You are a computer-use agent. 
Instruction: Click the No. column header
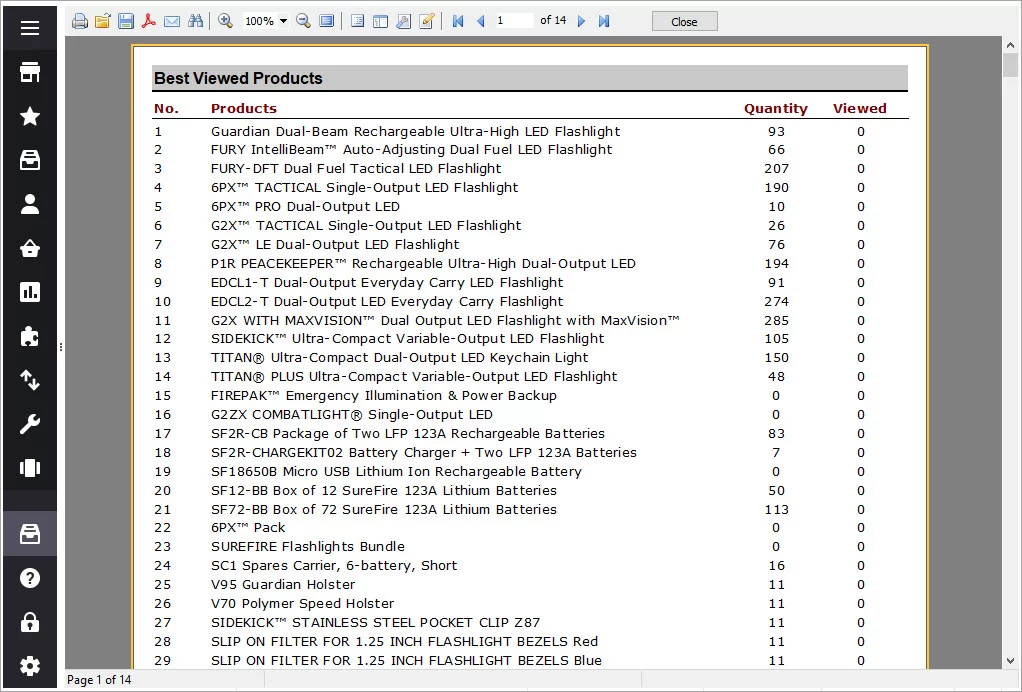[166, 109]
